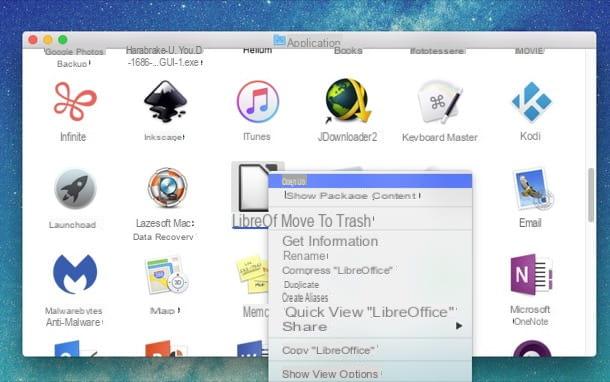The height and width of the screenshot is (382, 610).
Task: Choose Show Package Content
Action: pos(370,196)
